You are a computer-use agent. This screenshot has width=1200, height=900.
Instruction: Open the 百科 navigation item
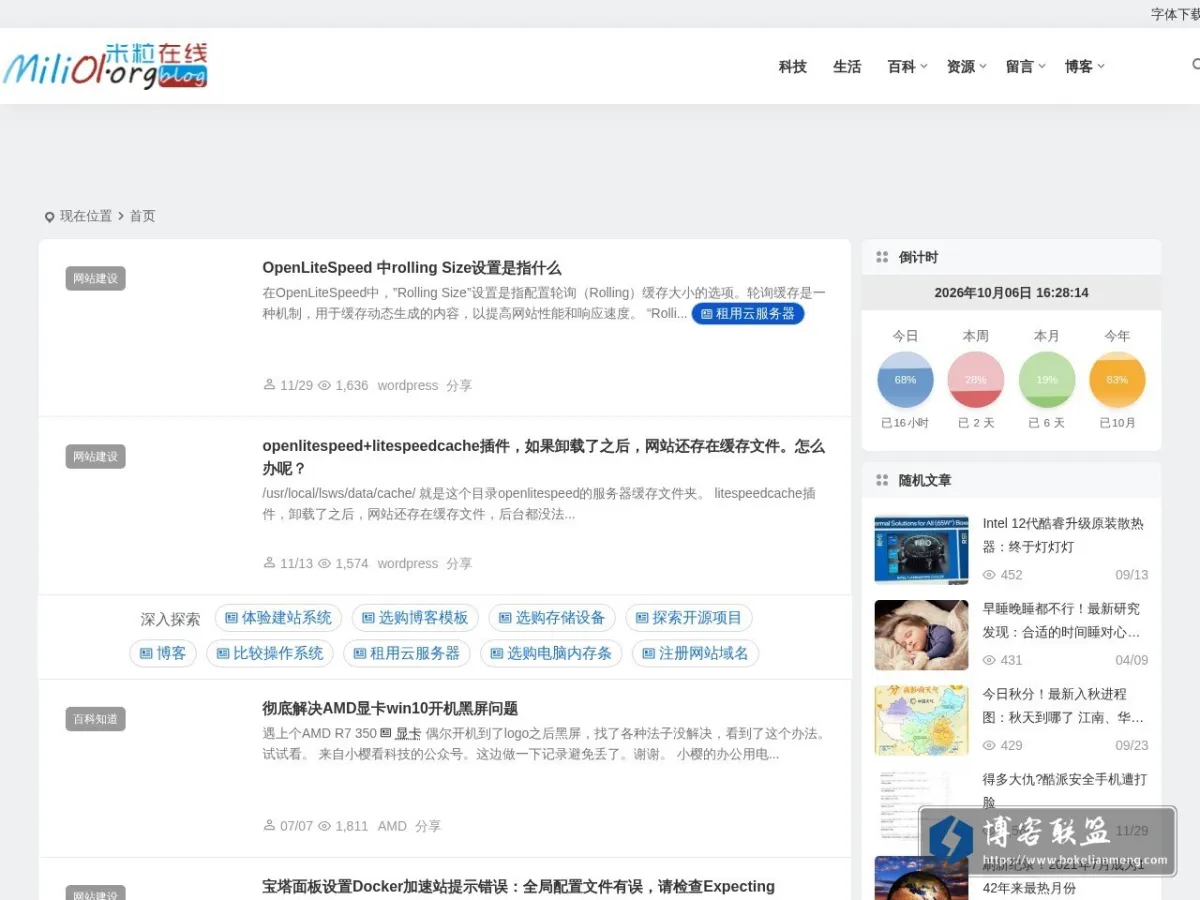[902, 66]
